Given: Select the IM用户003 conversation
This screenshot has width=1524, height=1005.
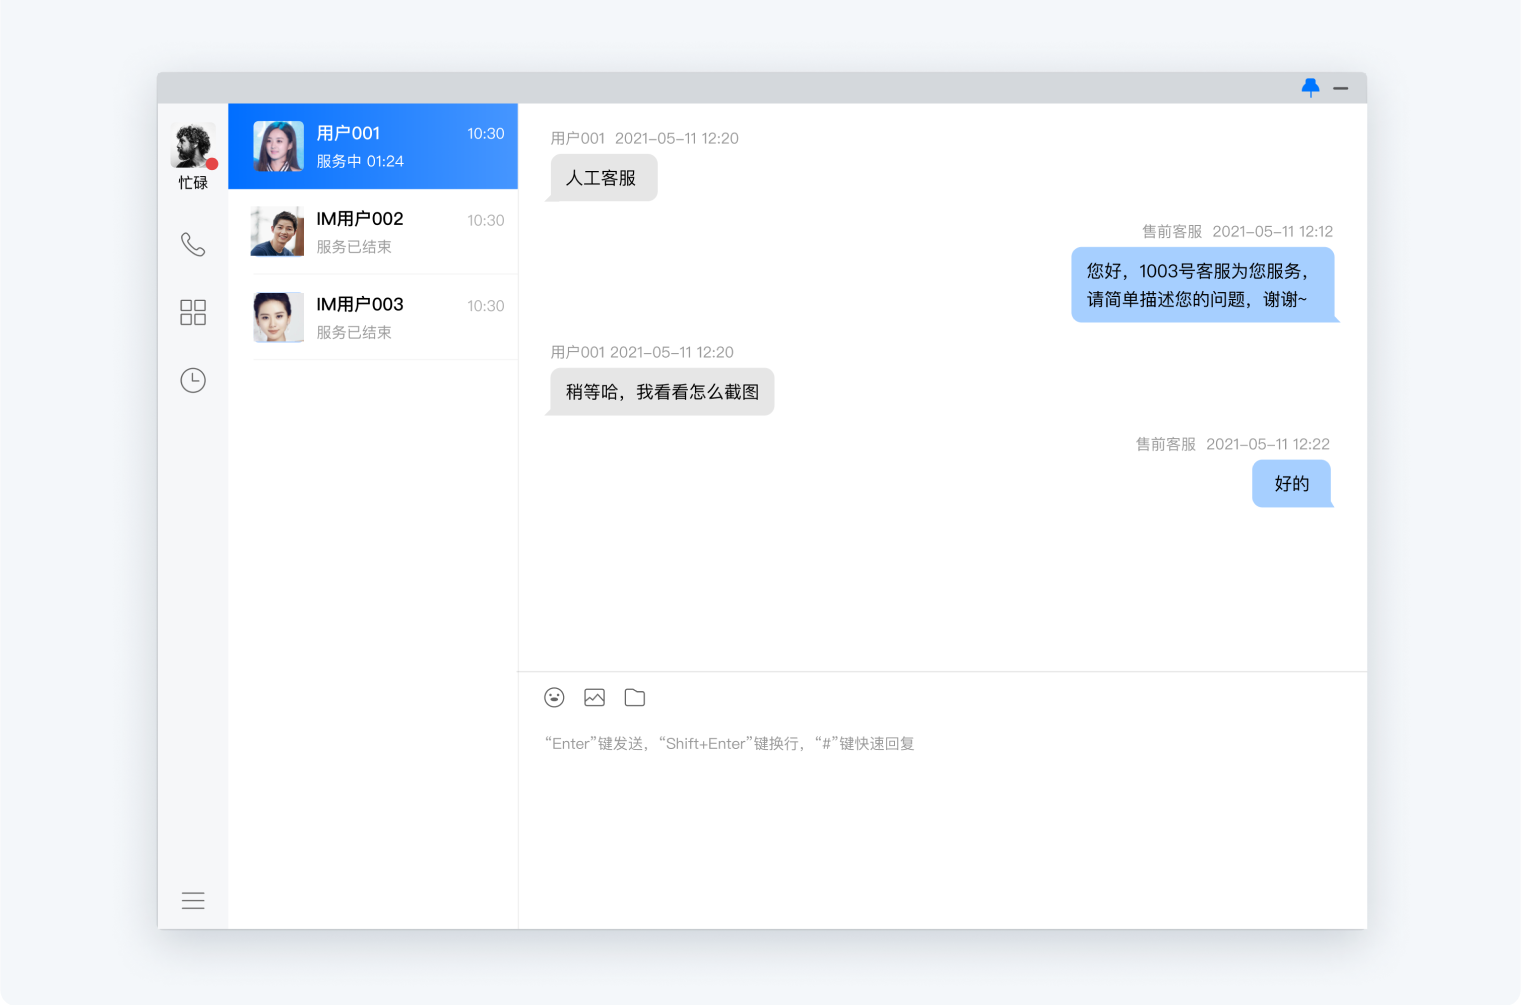Looking at the screenshot, I should click(x=373, y=317).
